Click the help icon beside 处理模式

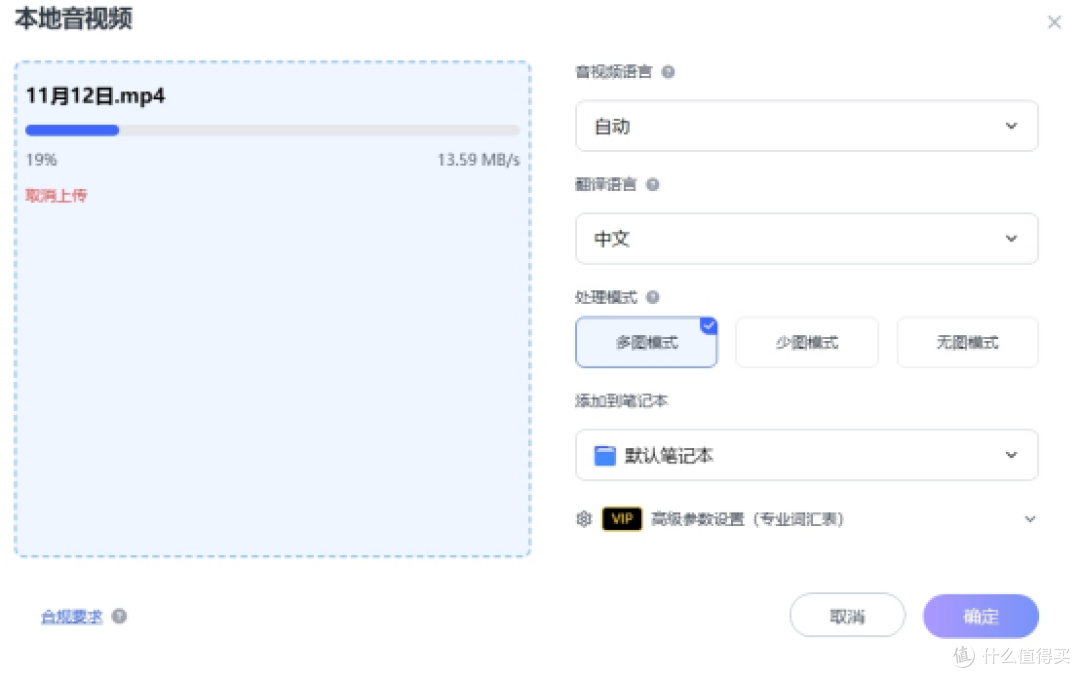652,297
